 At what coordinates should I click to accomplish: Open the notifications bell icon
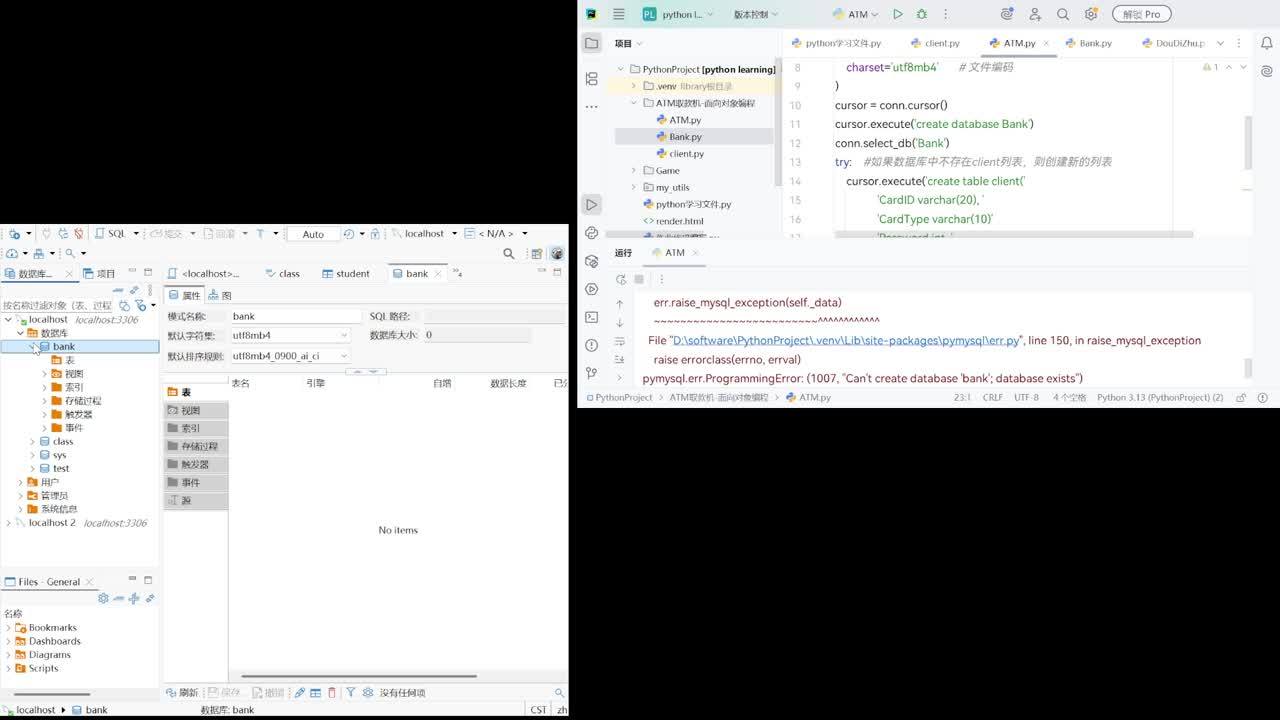[1267, 43]
